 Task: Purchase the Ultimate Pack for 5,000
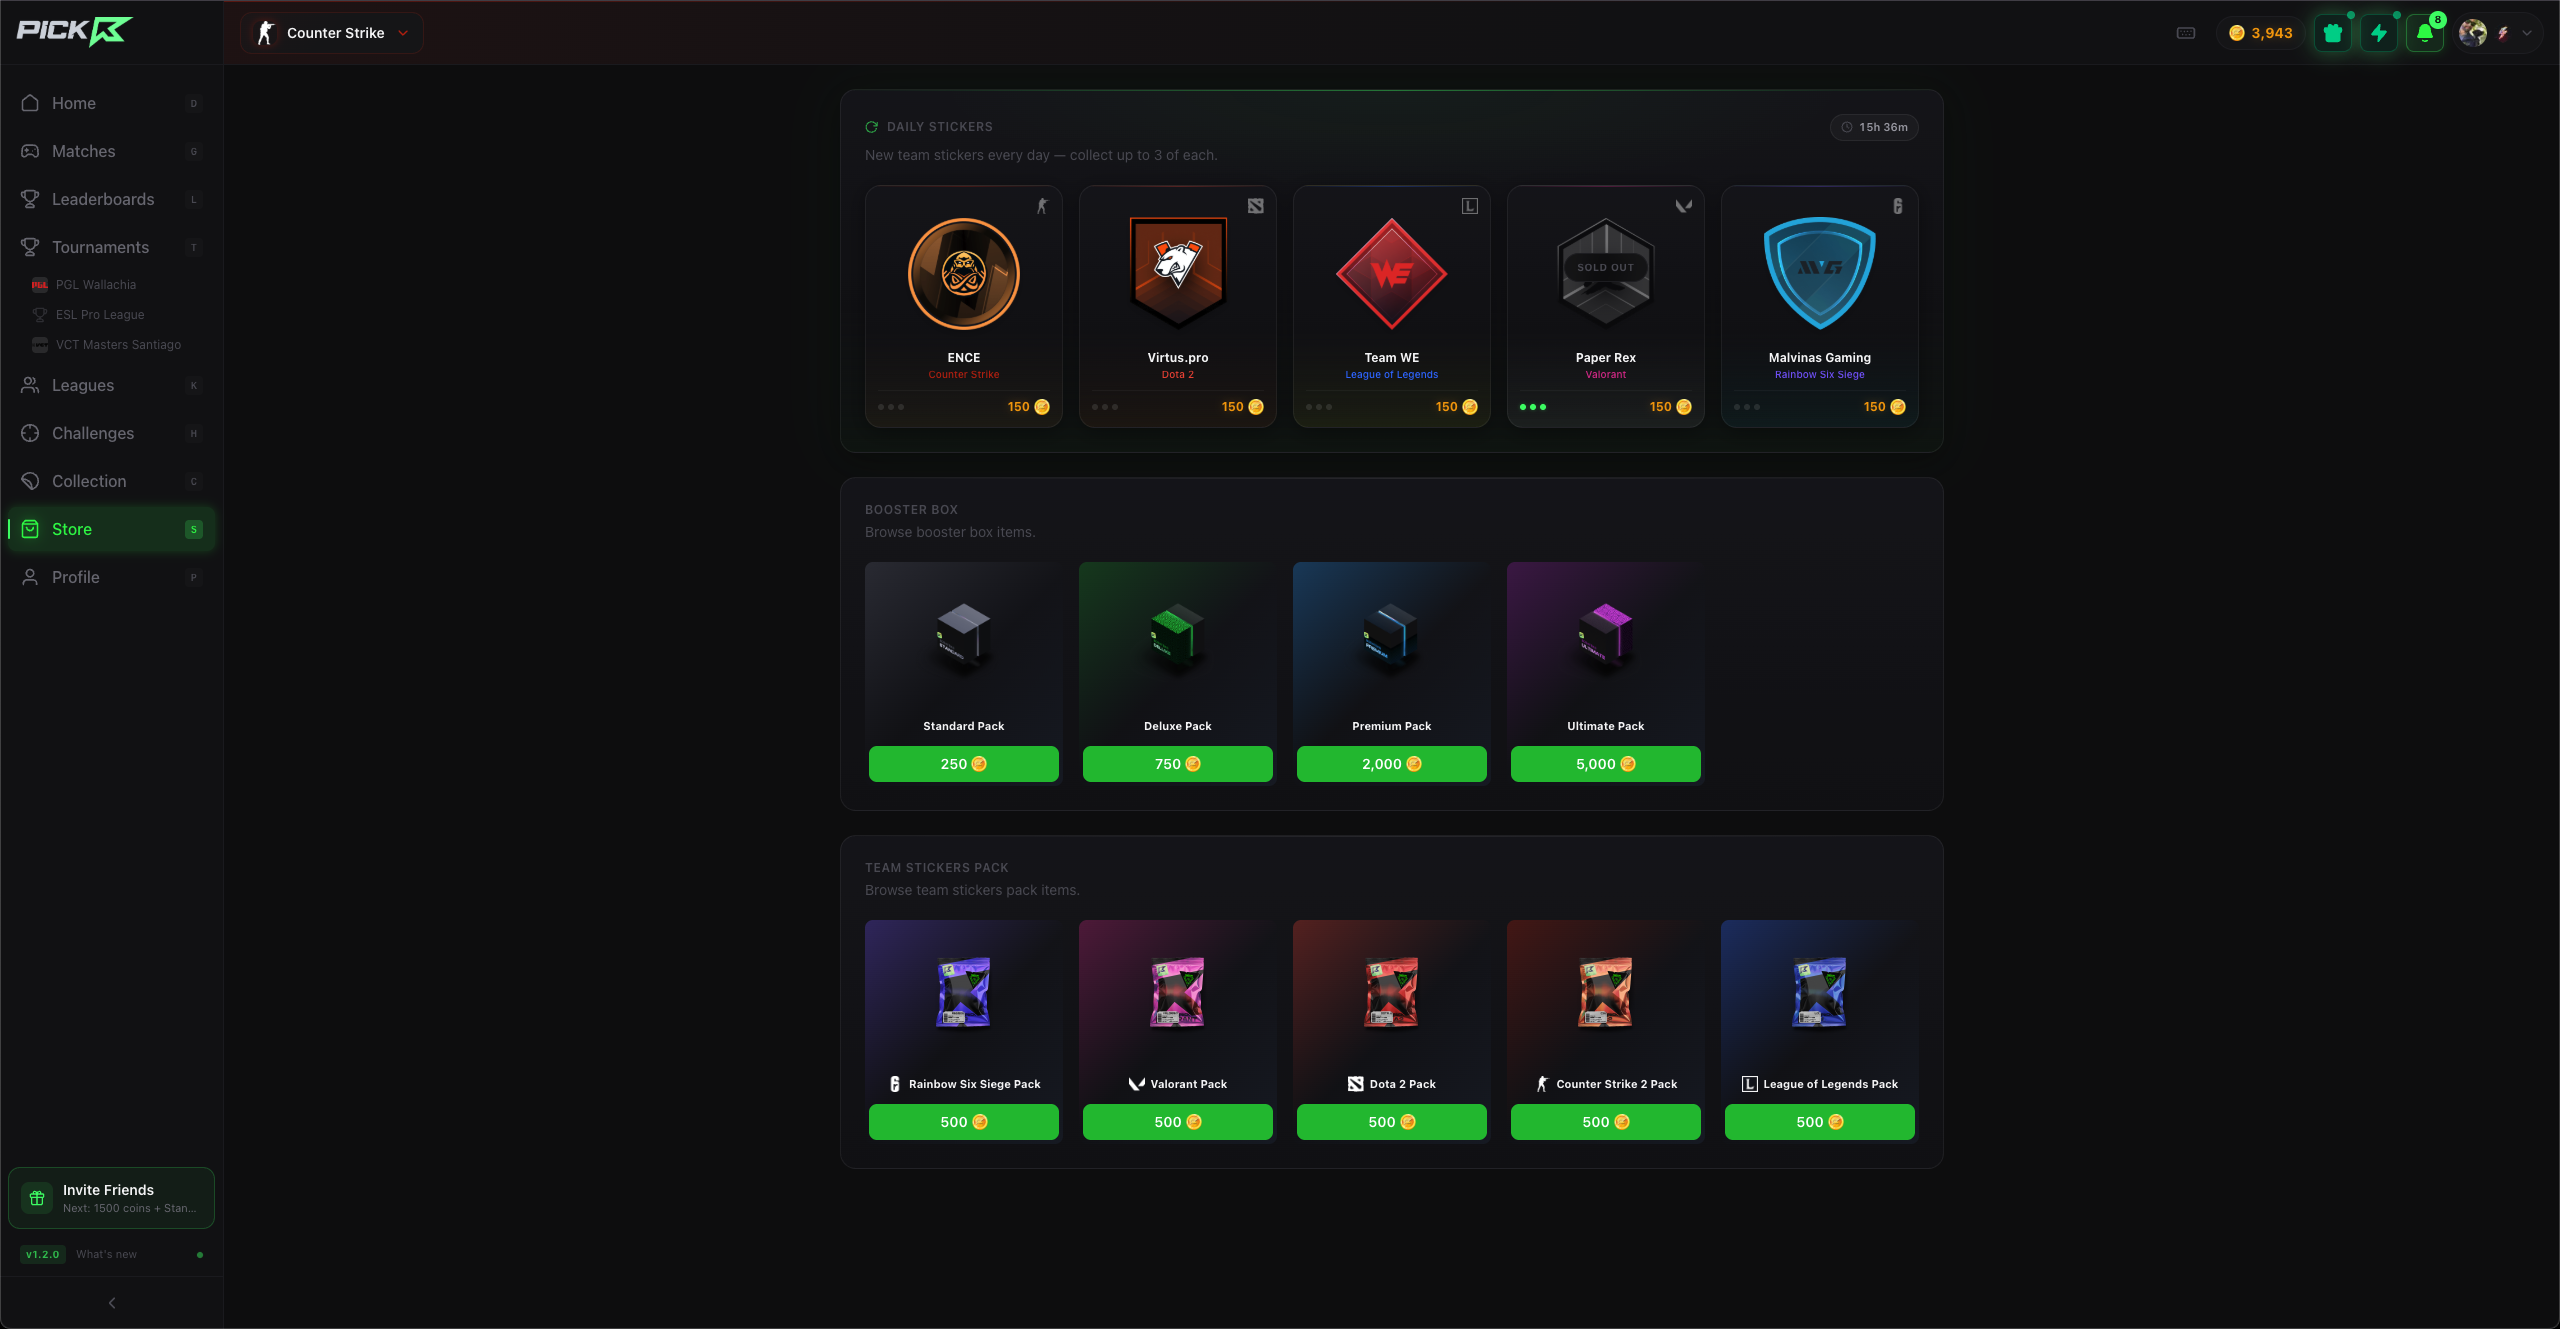pos(1605,764)
